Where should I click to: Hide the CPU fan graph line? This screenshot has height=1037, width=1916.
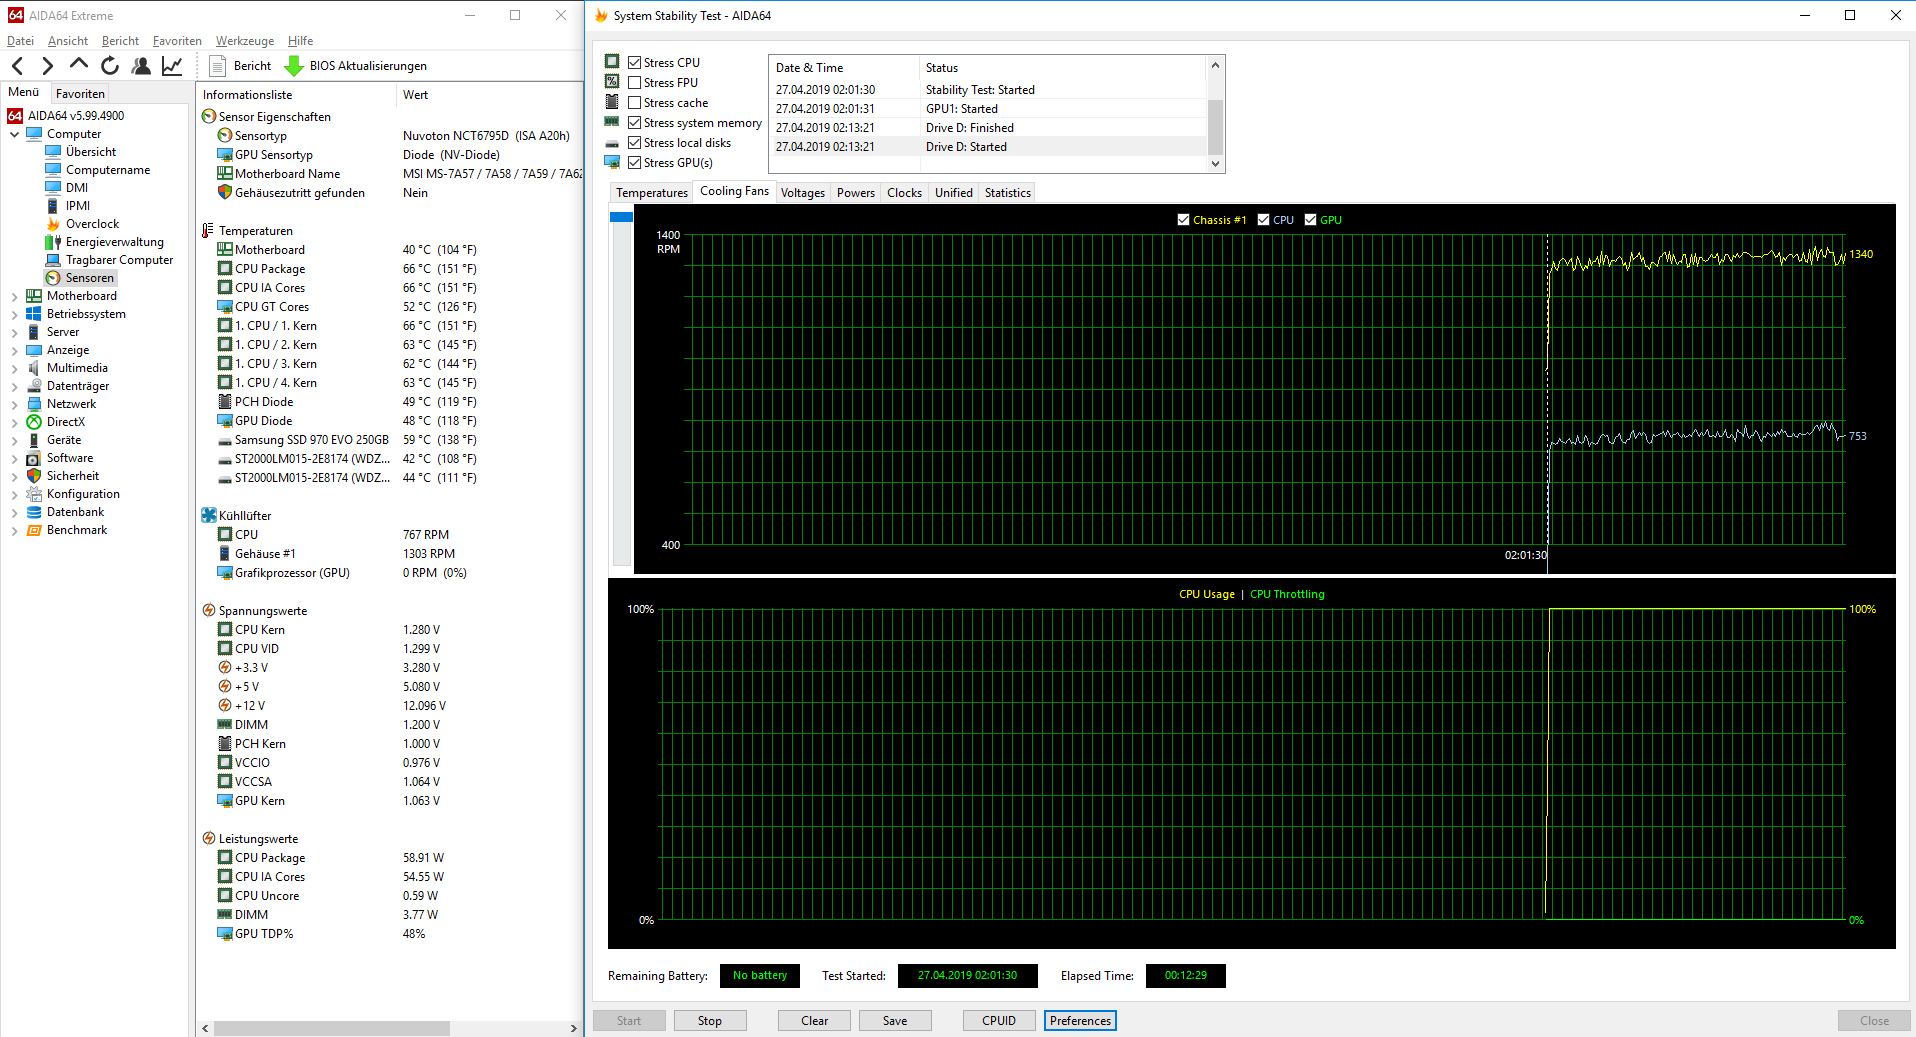pos(1264,220)
